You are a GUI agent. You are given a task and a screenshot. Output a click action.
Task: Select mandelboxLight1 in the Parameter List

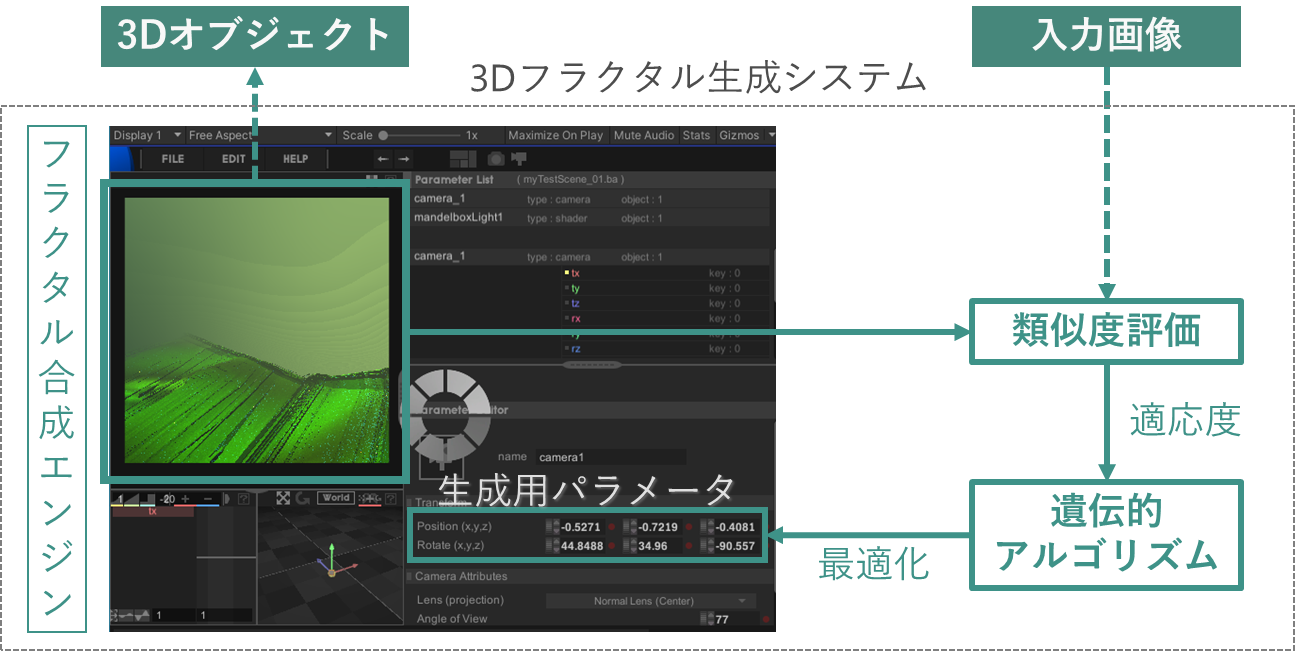tap(458, 218)
